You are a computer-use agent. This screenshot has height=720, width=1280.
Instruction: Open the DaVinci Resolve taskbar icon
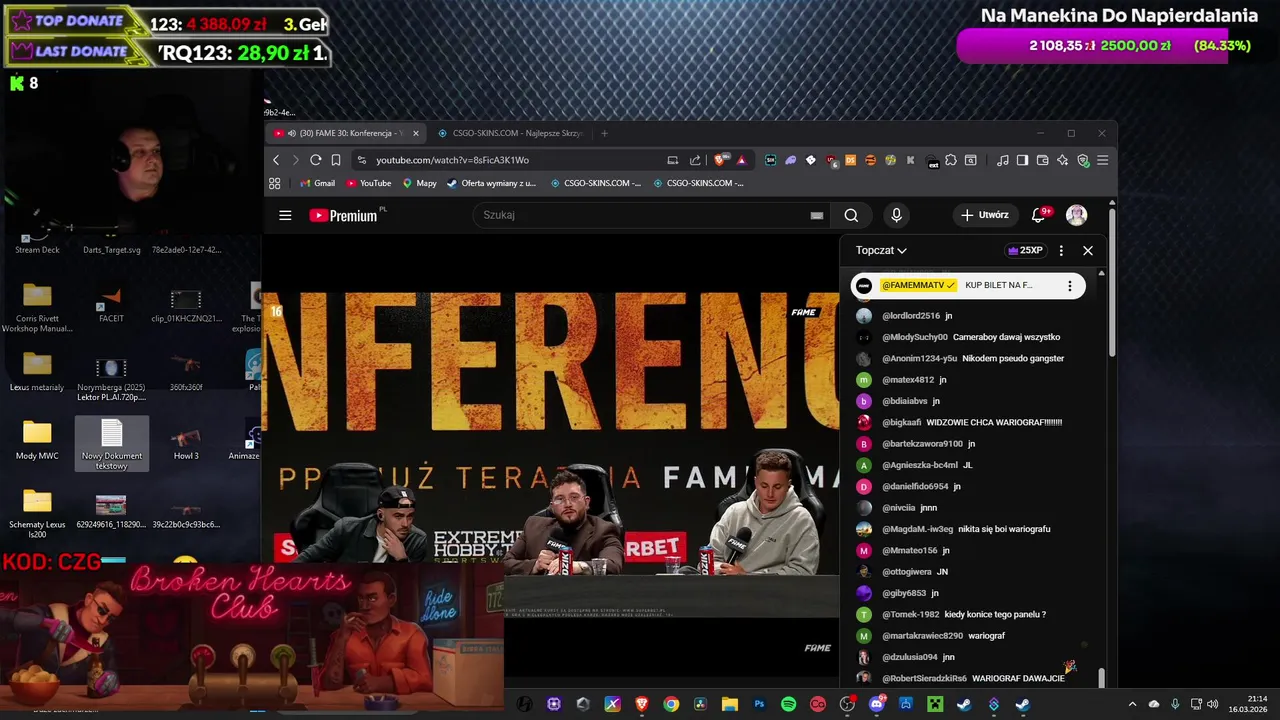[700, 704]
